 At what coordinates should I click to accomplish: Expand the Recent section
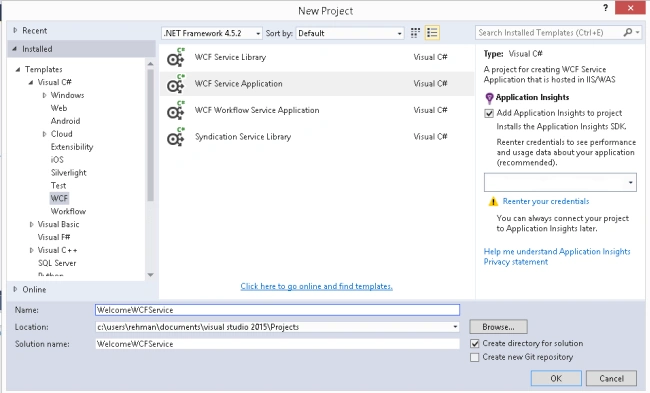click(x=15, y=30)
